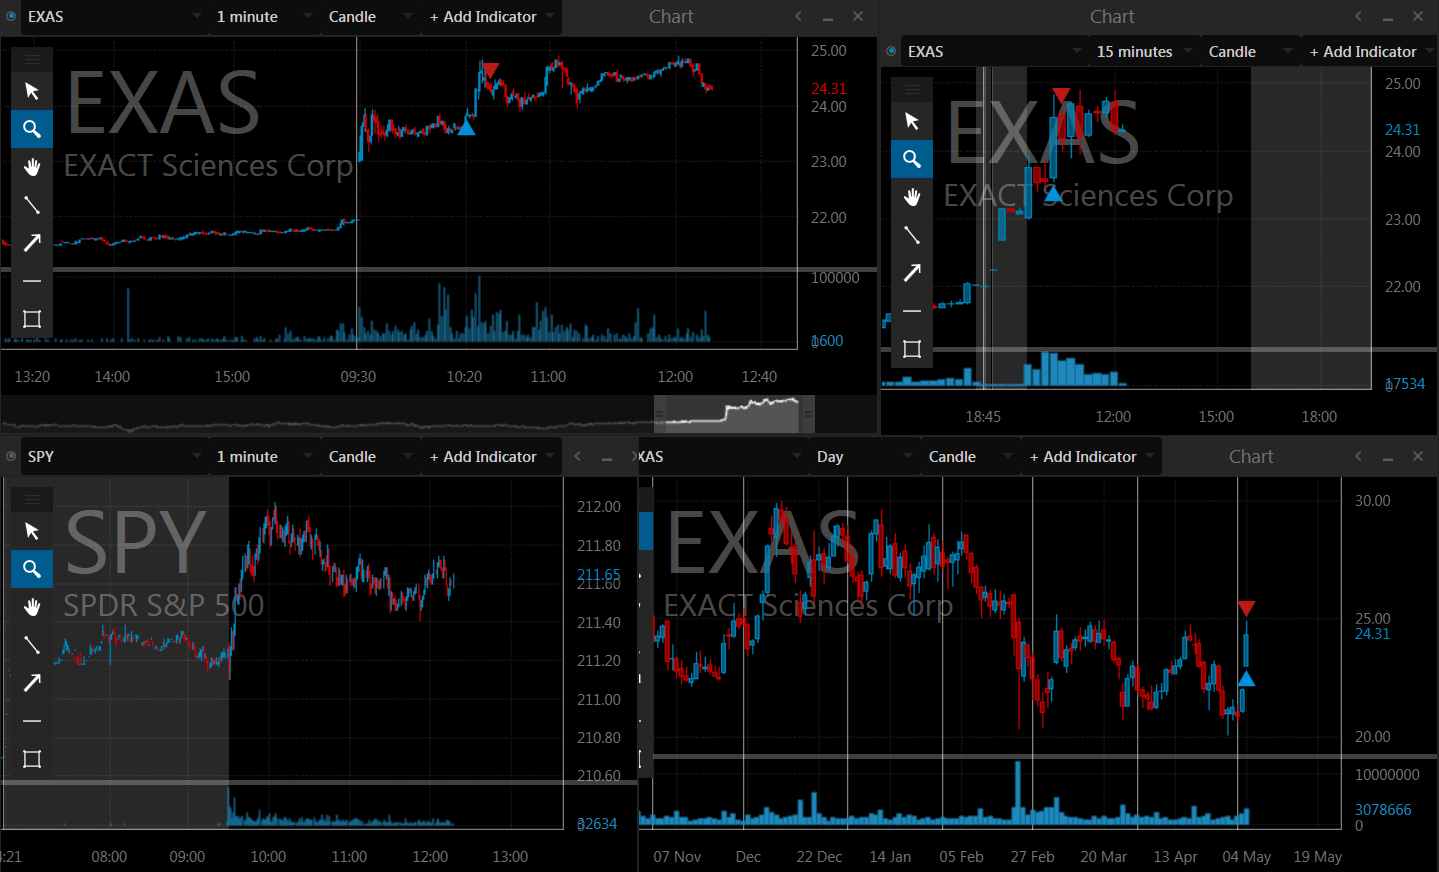Screen dimensions: 1439x872
Task: Click the Chart title of EXAS 15 minutes panel
Action: pyautogui.click(x=1112, y=17)
